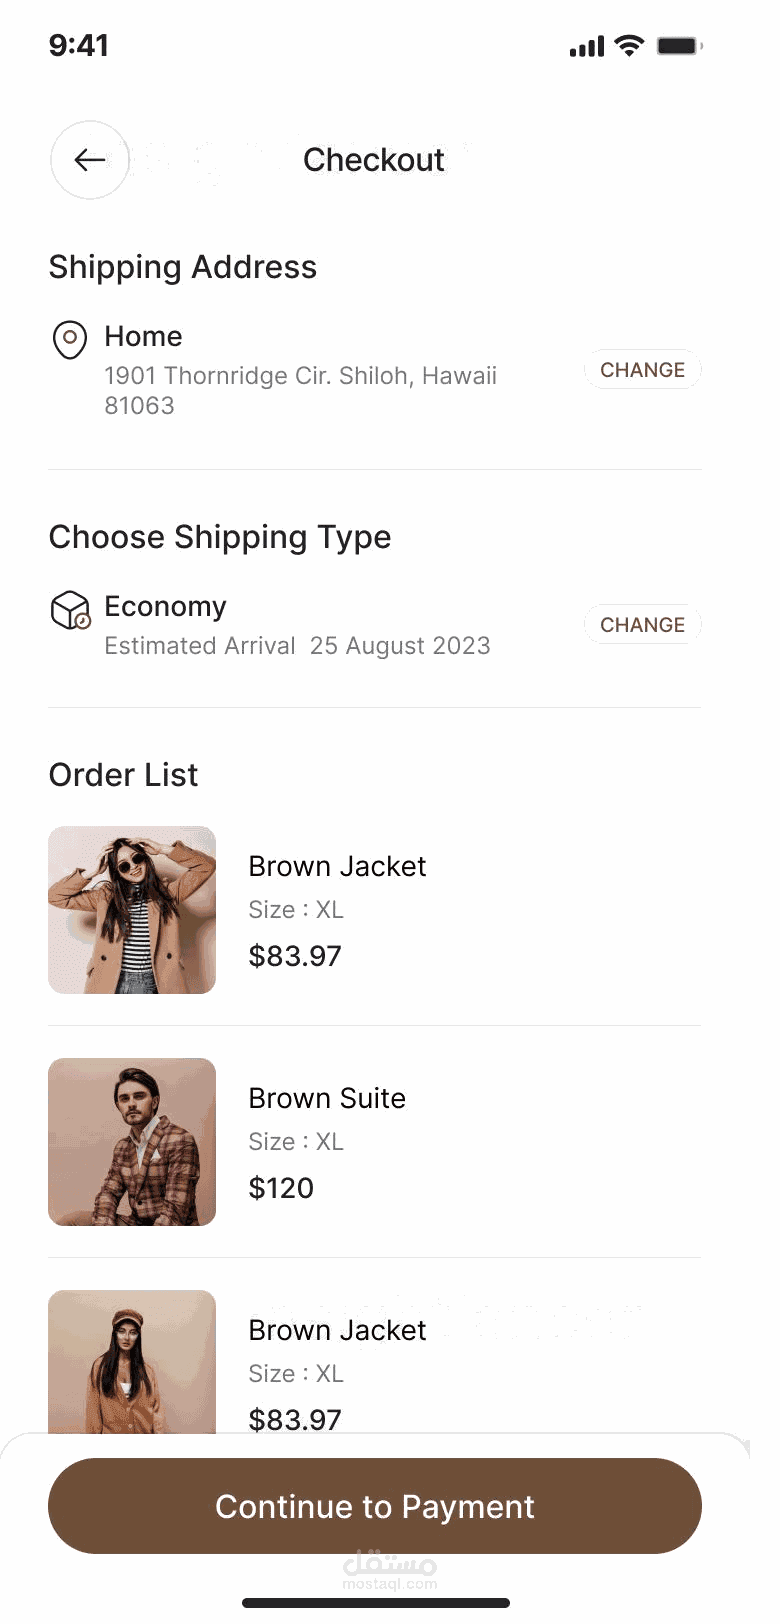Tap the battery status icon
780x1624 pixels.
(679, 45)
